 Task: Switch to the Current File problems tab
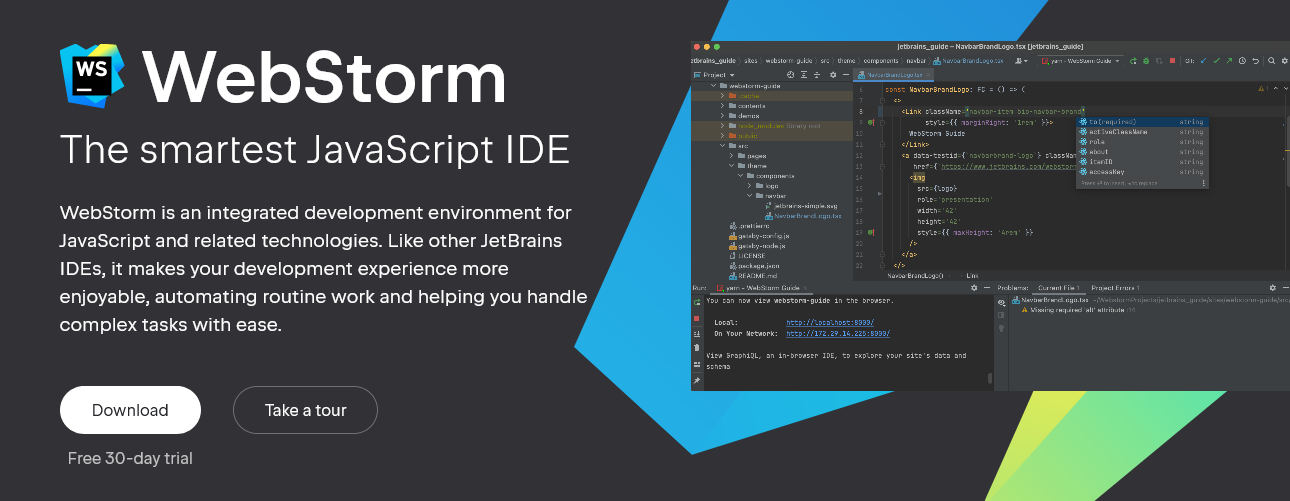[1059, 288]
